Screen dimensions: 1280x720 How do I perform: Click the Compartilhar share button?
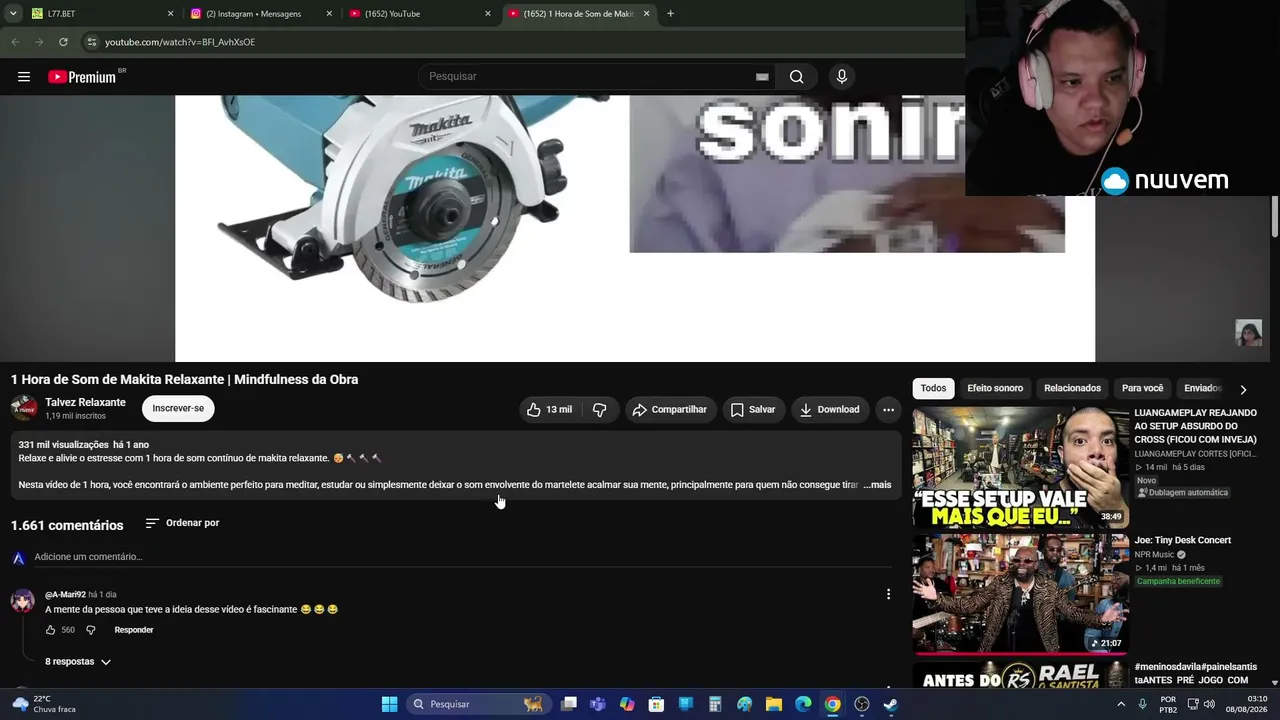[x=670, y=409]
